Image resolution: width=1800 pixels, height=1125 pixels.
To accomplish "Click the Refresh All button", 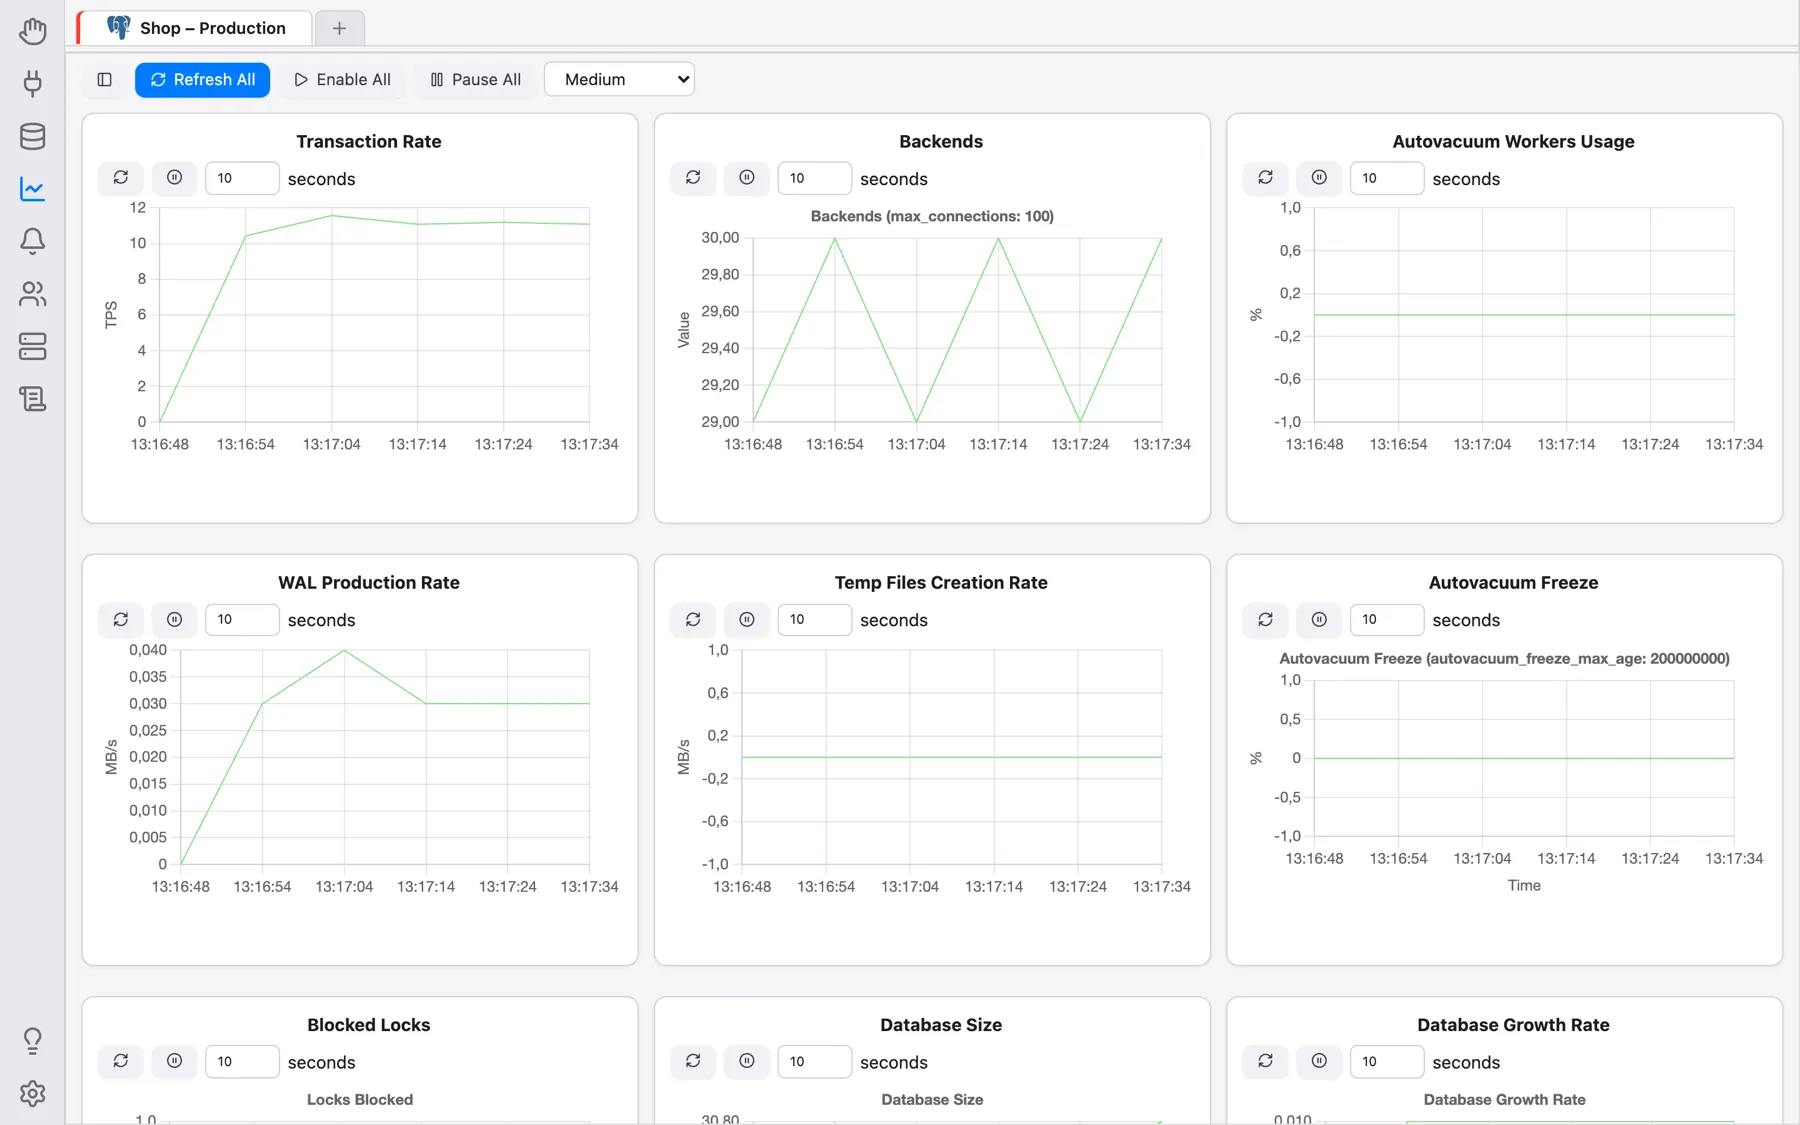I will pyautogui.click(x=202, y=79).
